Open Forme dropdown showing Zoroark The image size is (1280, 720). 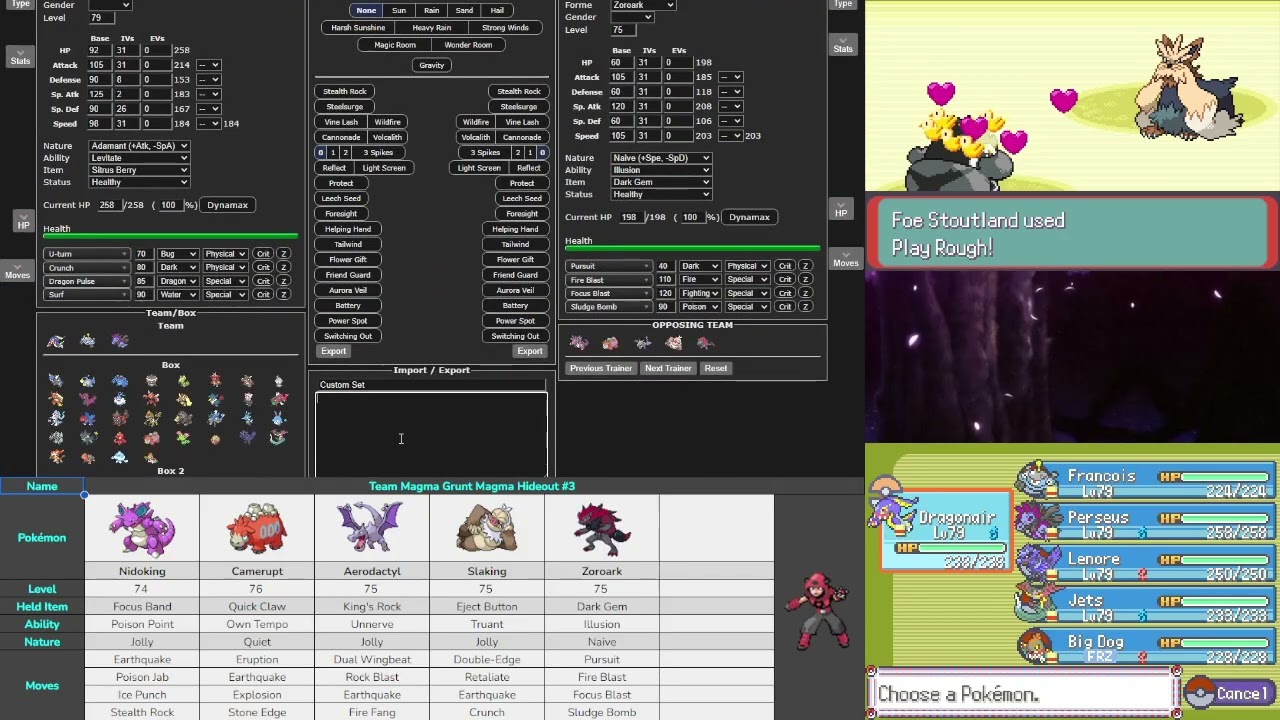(643, 5)
